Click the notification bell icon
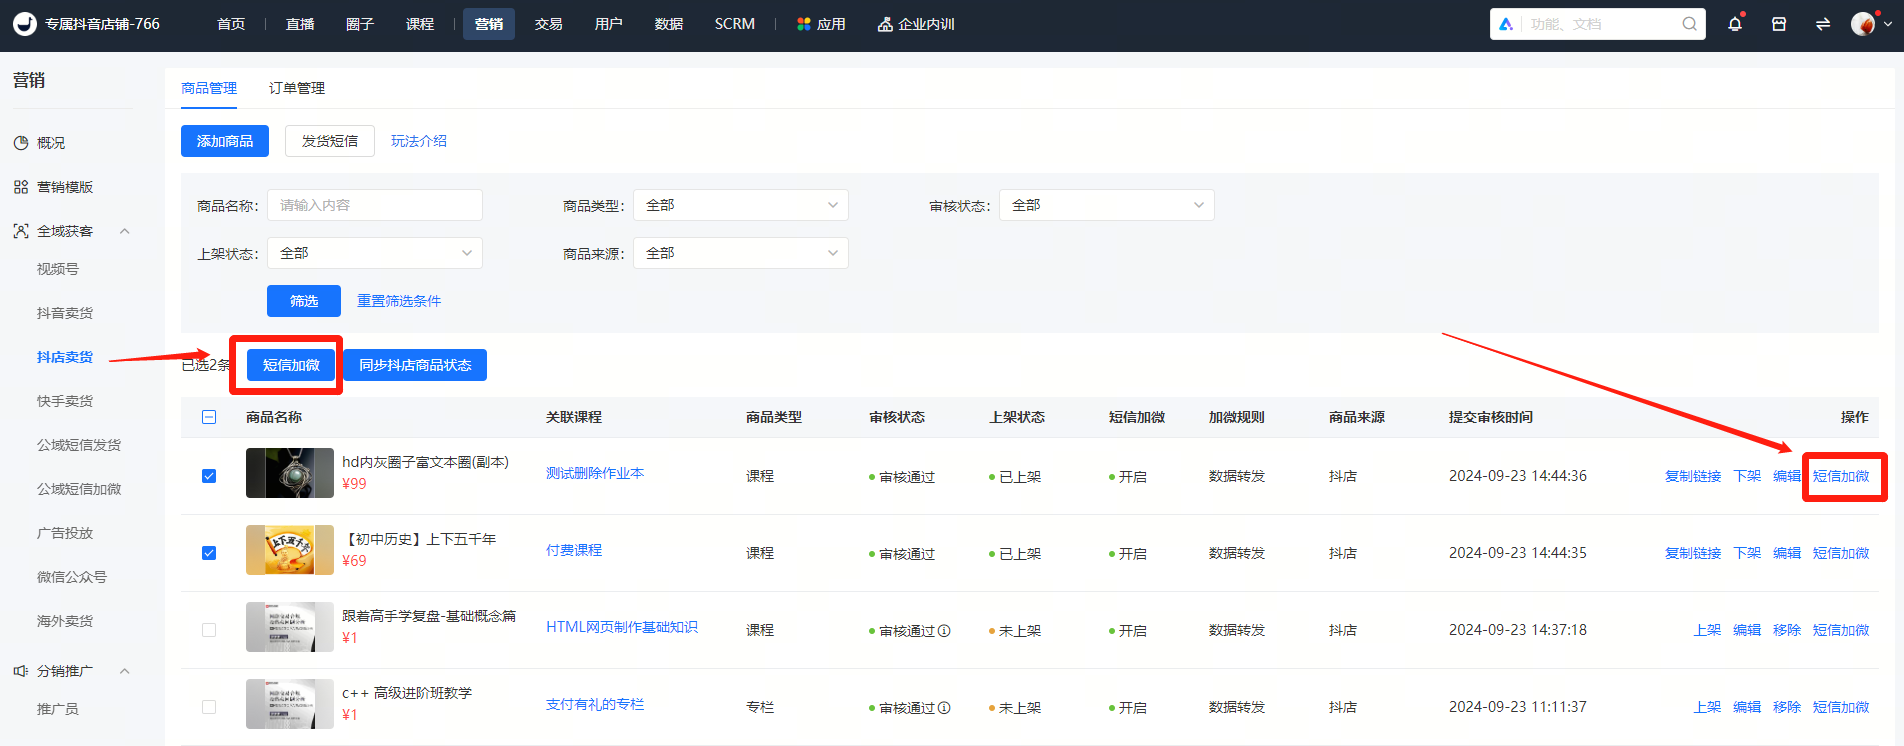The width and height of the screenshot is (1904, 746). pyautogui.click(x=1735, y=24)
